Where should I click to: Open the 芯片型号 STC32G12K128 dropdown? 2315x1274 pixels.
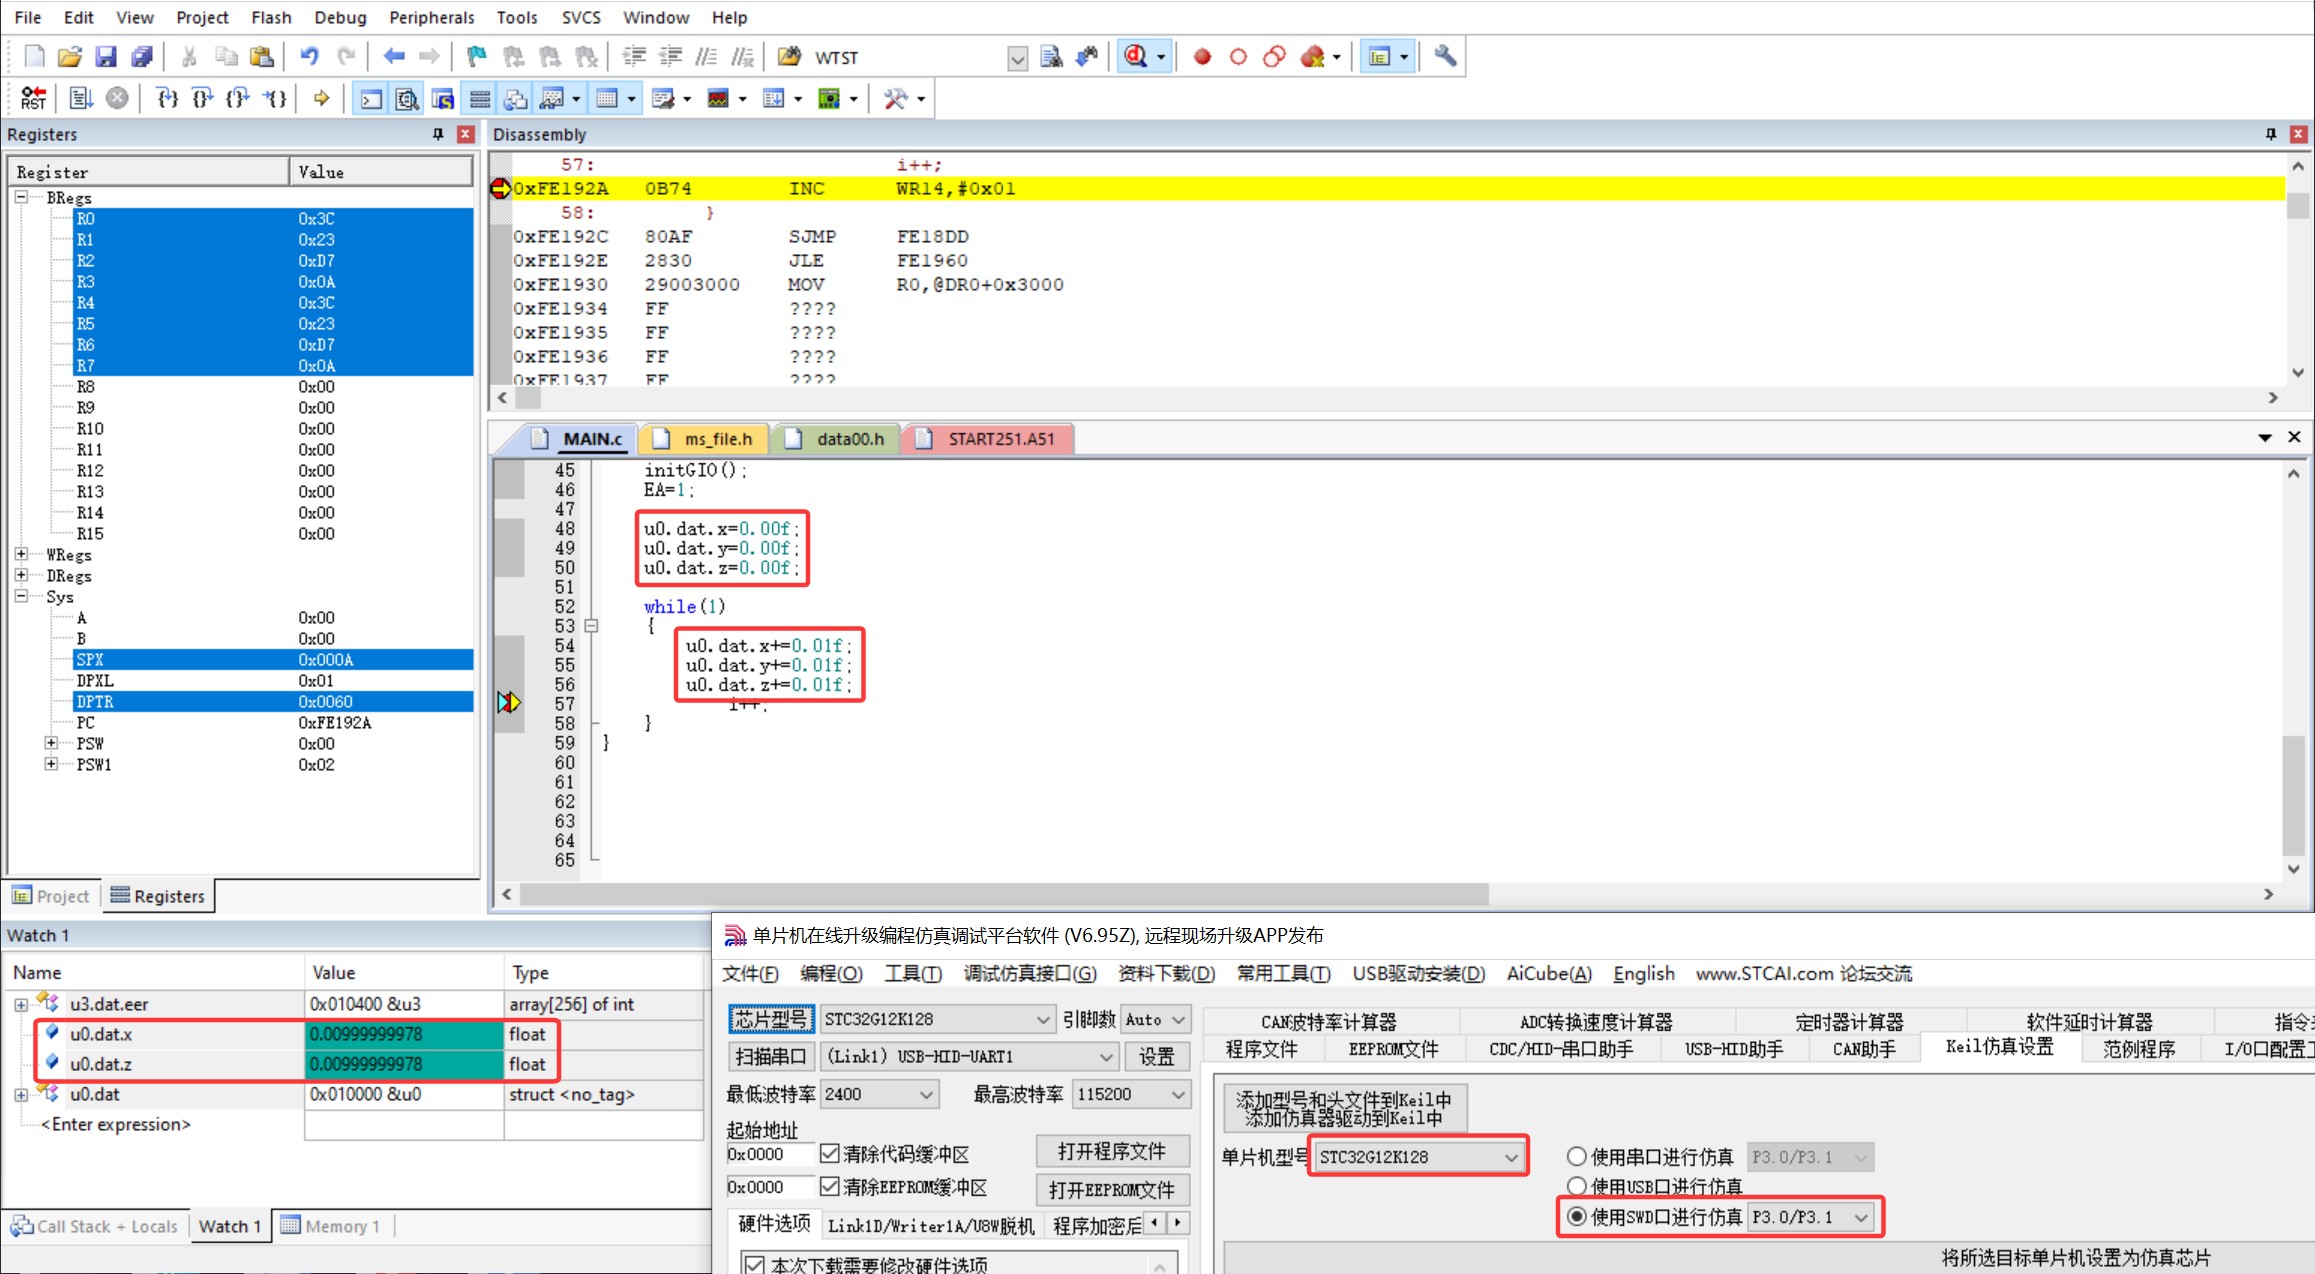[937, 1019]
